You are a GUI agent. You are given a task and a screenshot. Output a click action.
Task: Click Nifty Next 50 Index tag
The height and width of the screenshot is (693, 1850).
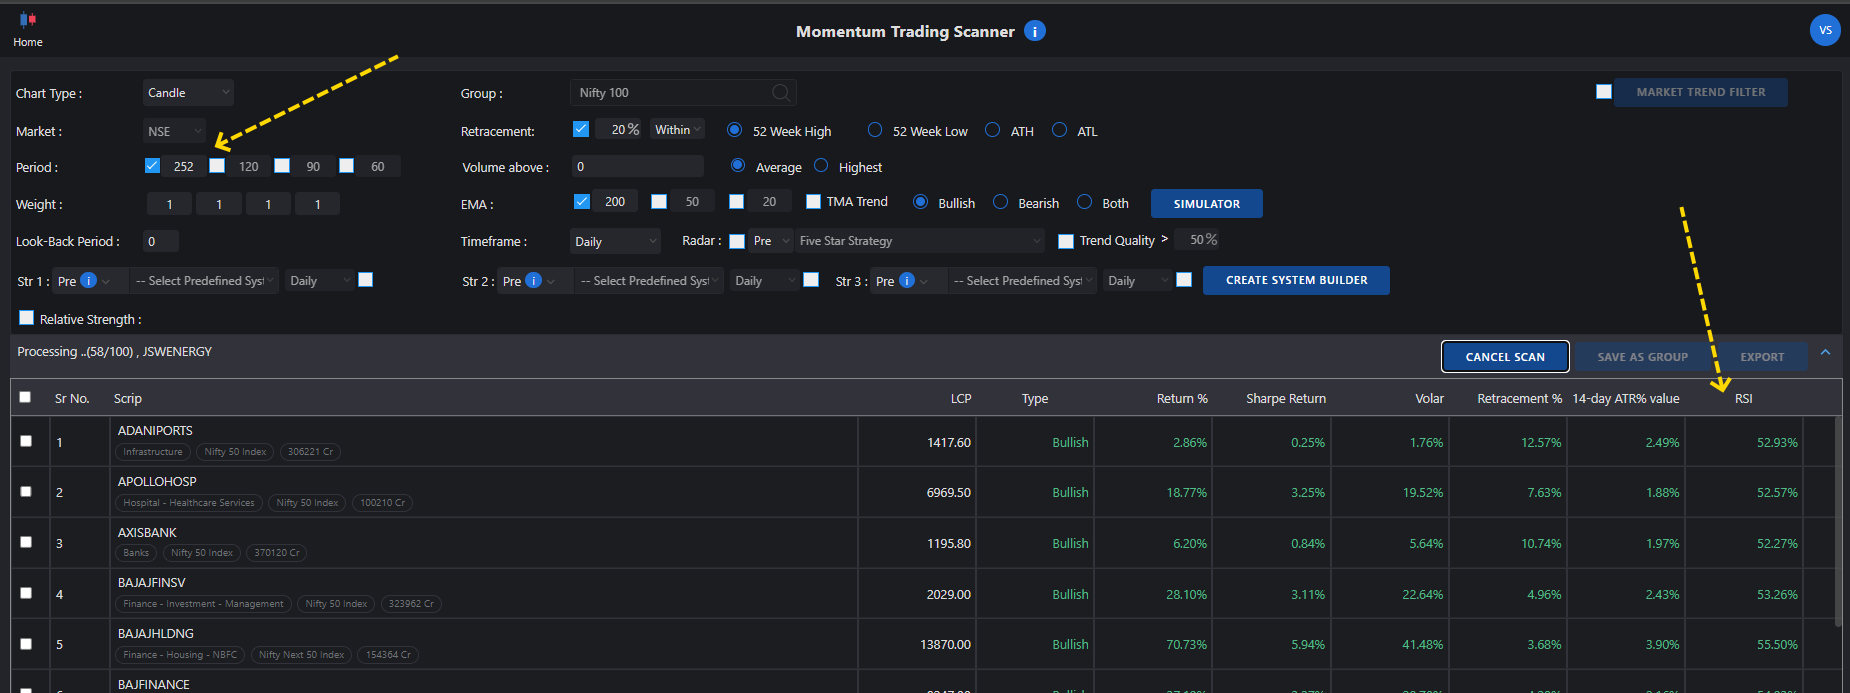click(x=301, y=655)
